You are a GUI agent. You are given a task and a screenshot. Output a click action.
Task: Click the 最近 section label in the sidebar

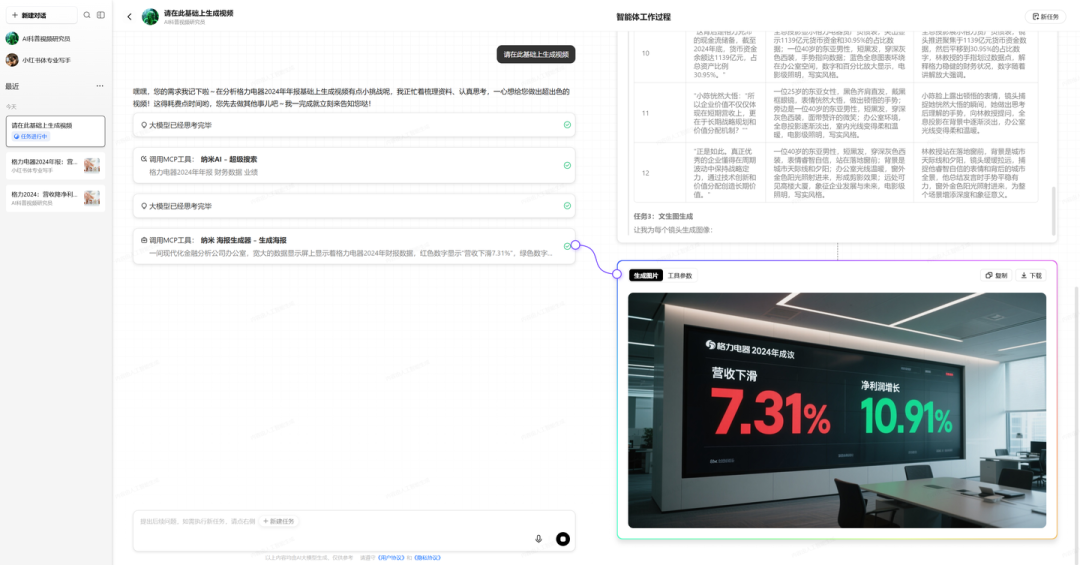click(x=12, y=86)
